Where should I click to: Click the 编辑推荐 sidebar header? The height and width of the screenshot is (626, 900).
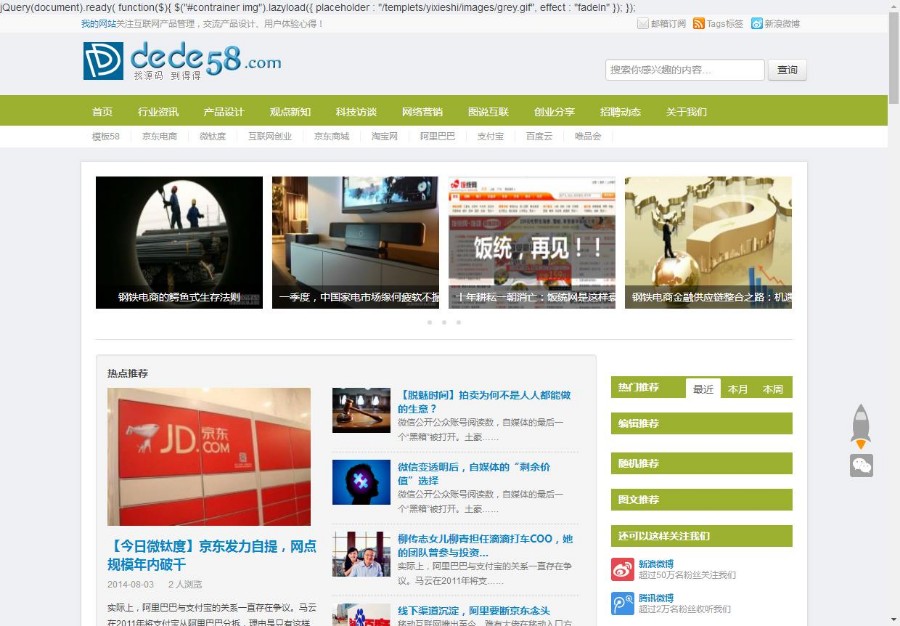(701, 423)
